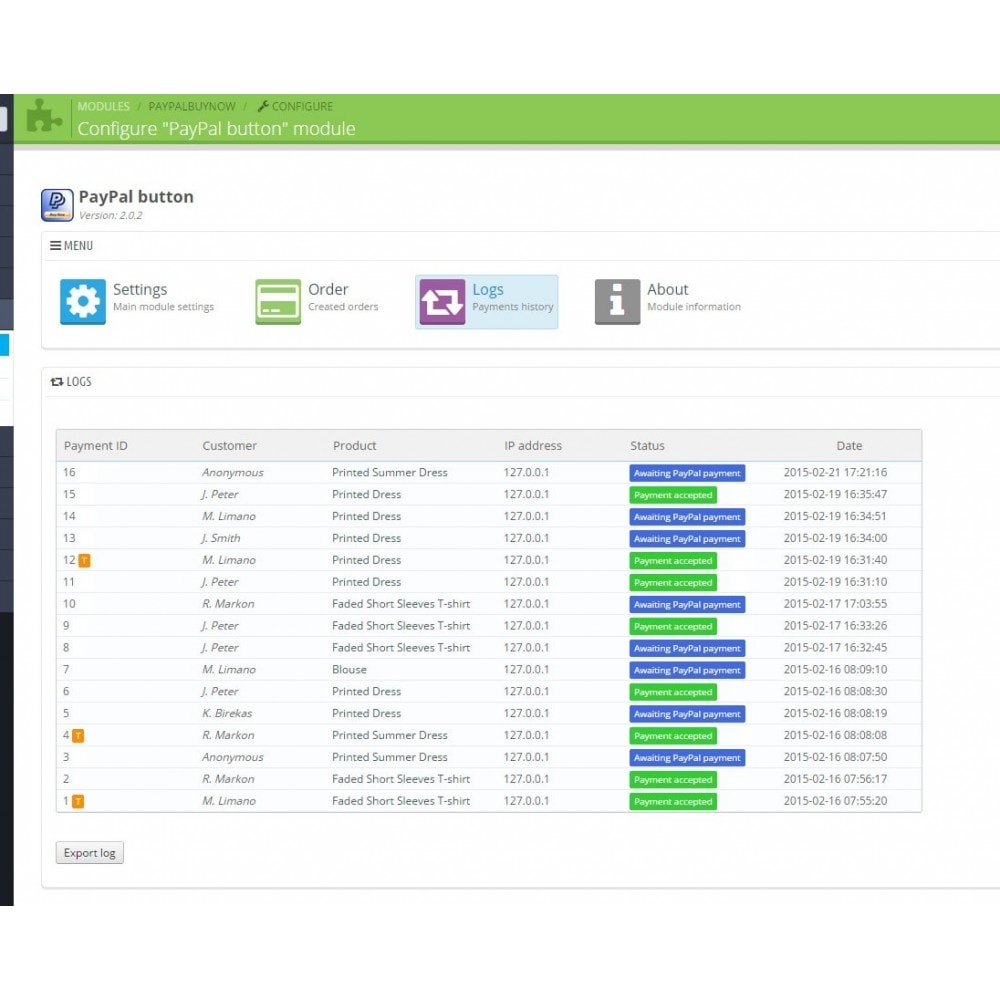Image resolution: width=1000 pixels, height=1000 pixels.
Task: Select the Logs payments history tab
Action: coord(487,302)
